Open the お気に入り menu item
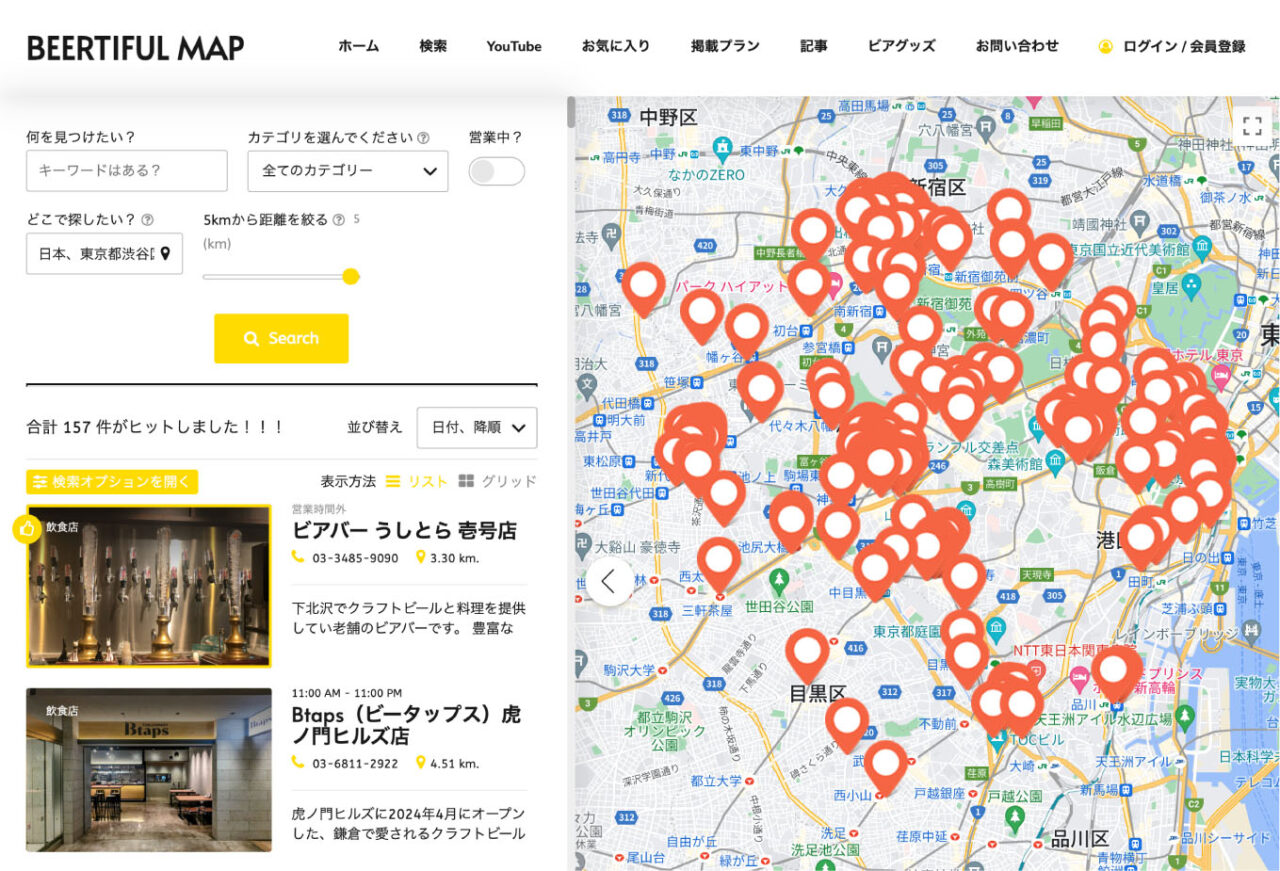The width and height of the screenshot is (1280, 871). coord(615,46)
